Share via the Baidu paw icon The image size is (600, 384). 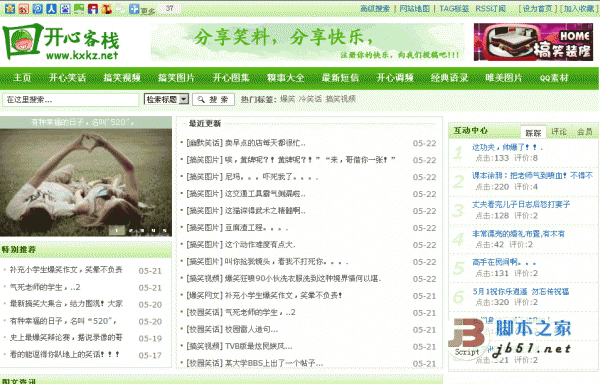(65, 9)
